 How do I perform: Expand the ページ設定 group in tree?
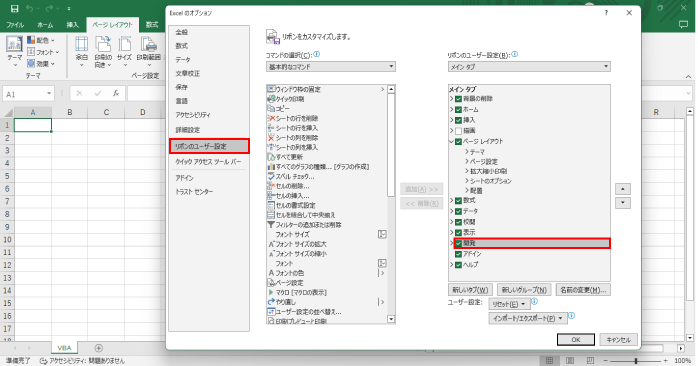click(x=467, y=162)
